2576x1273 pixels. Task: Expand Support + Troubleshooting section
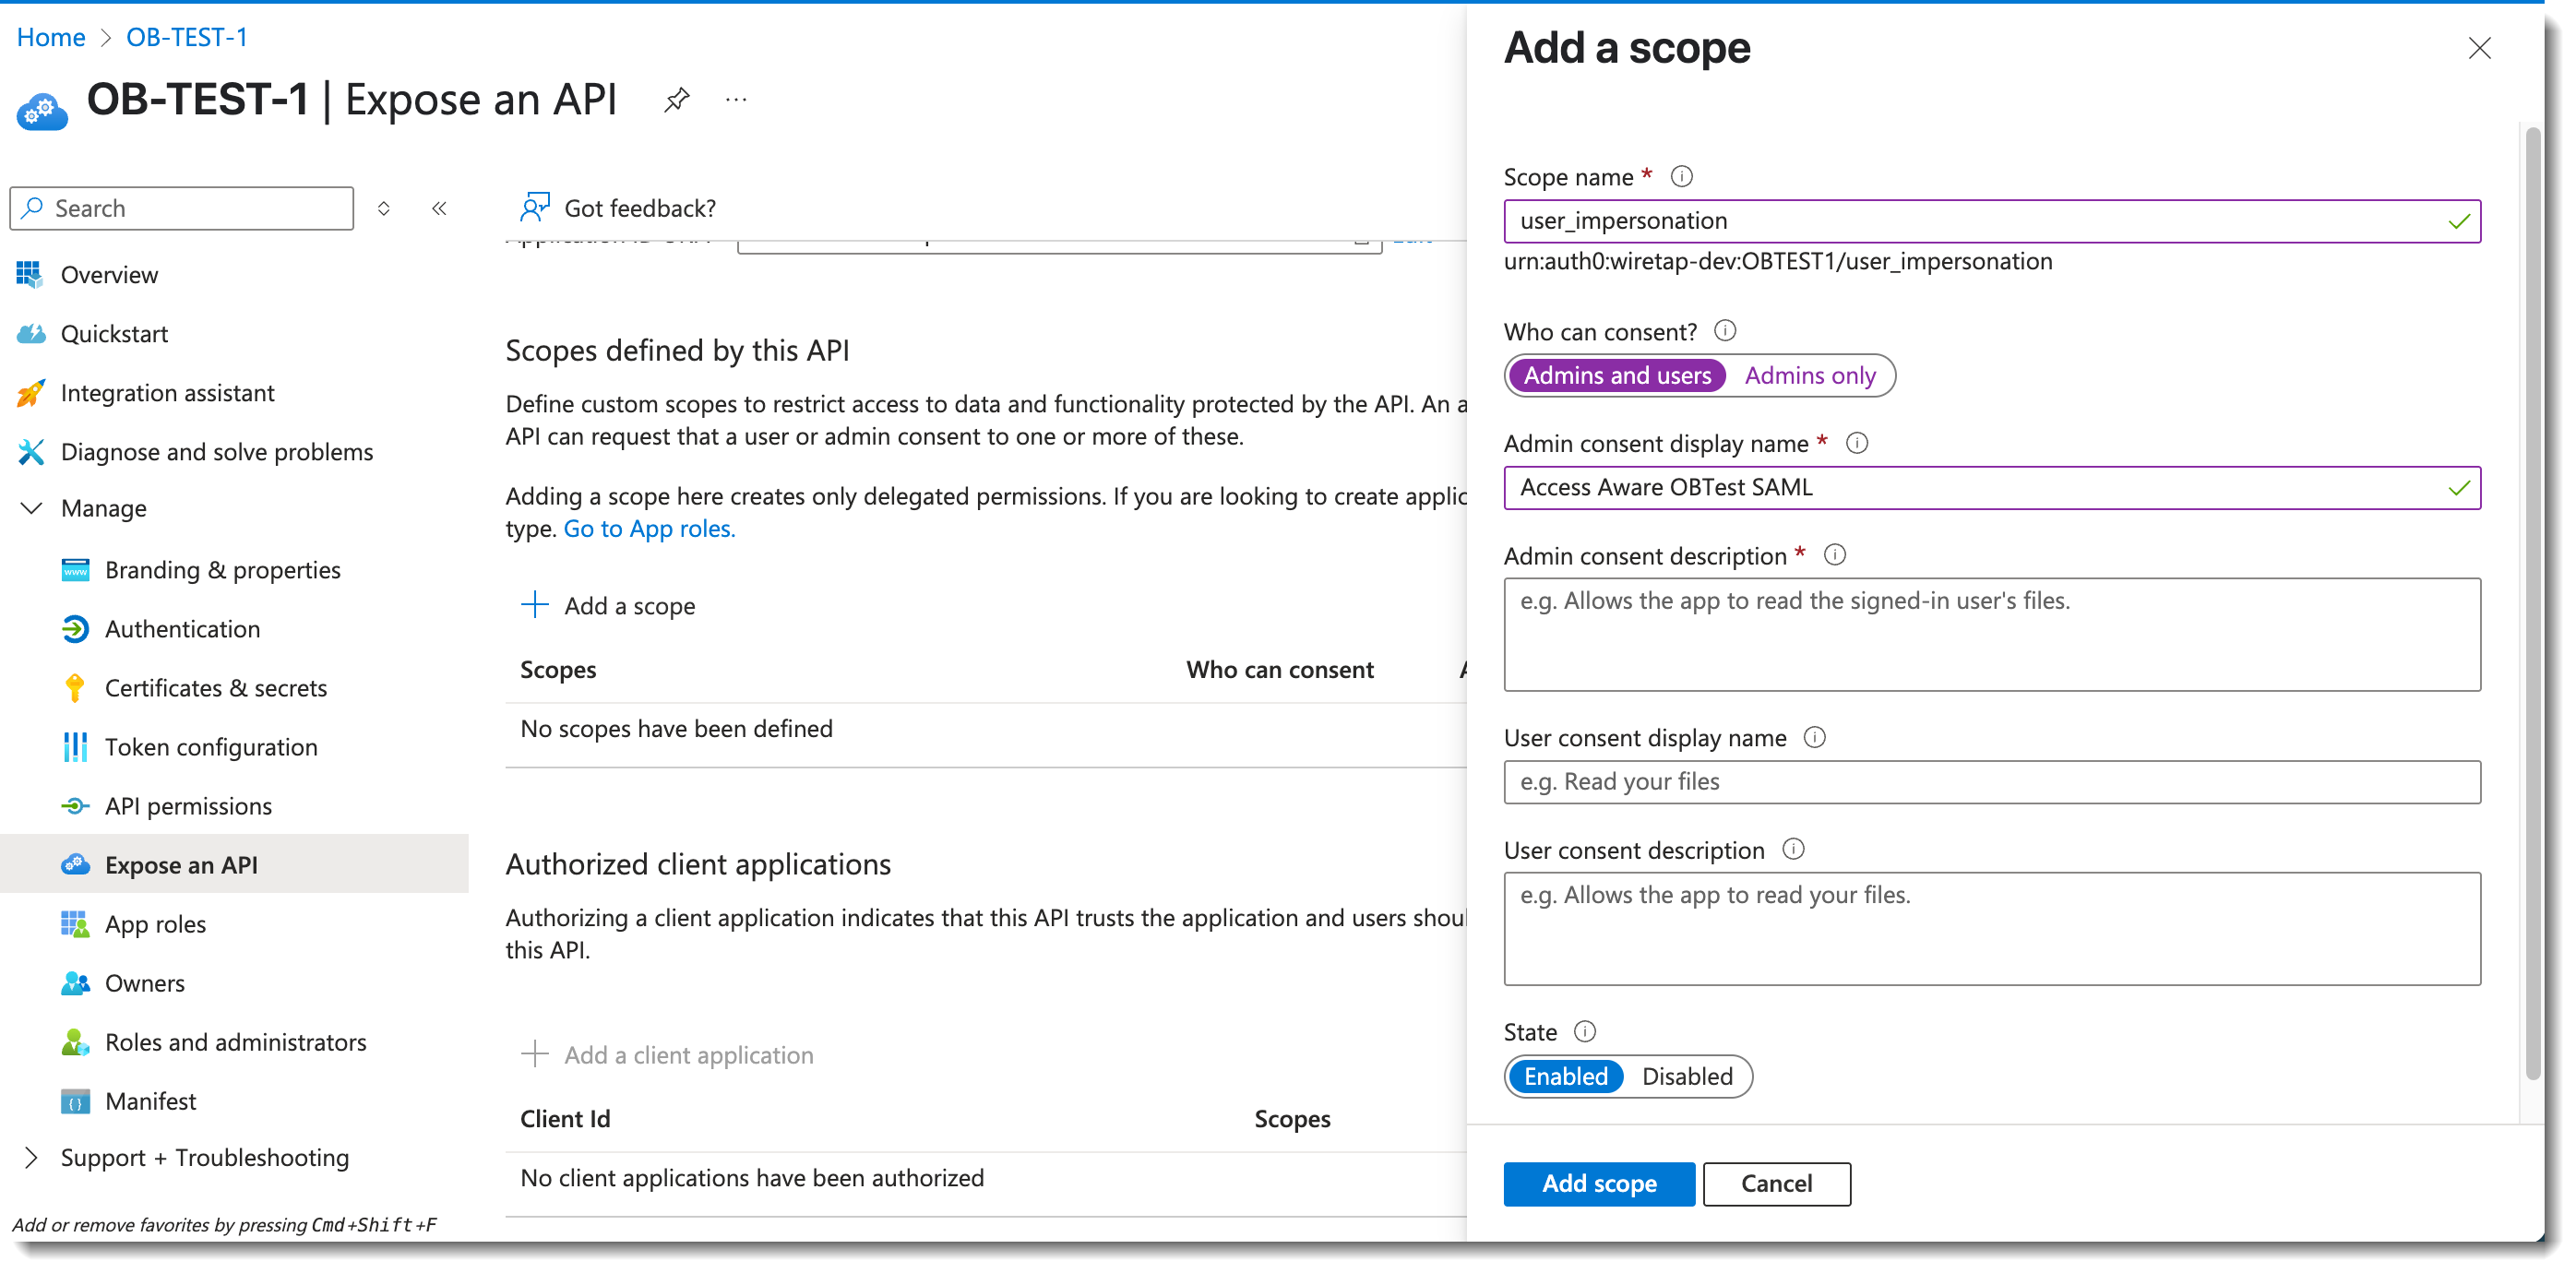[x=31, y=1157]
